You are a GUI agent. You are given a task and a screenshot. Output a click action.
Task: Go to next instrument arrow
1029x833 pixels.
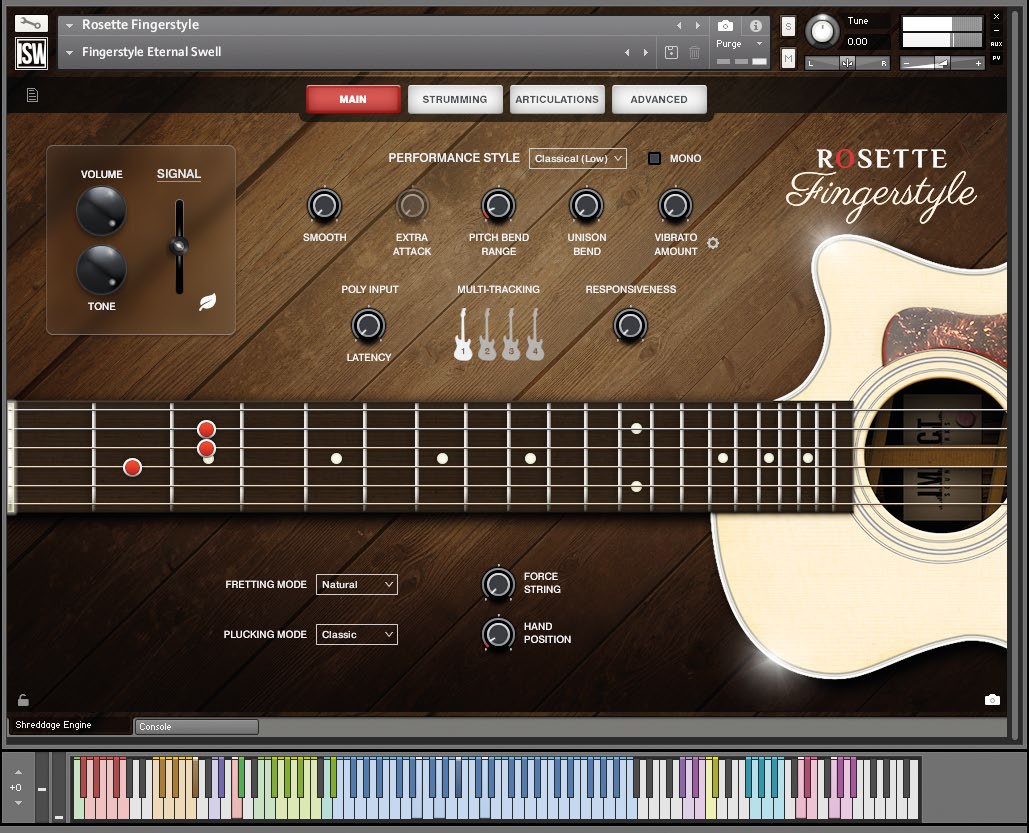pos(698,26)
